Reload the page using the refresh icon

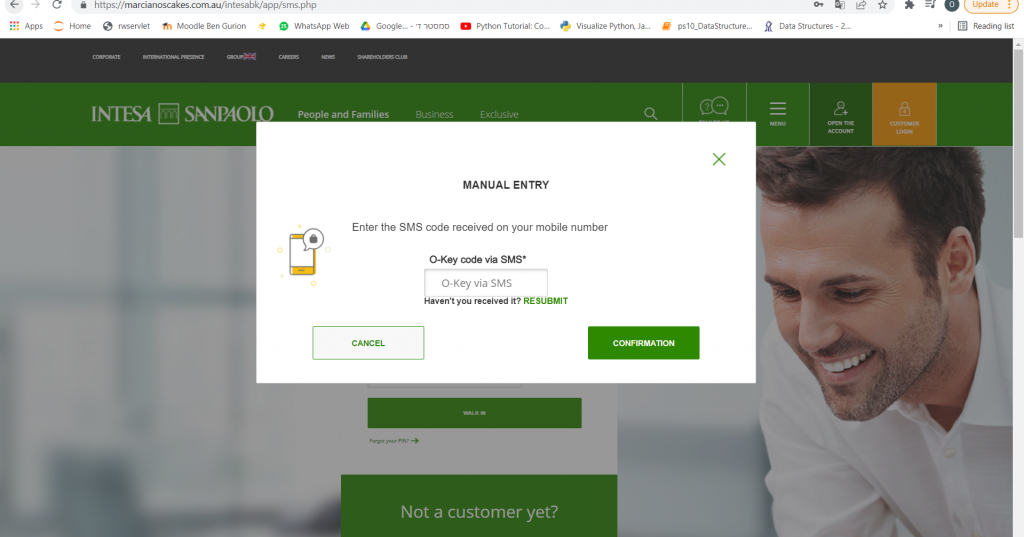click(x=57, y=5)
